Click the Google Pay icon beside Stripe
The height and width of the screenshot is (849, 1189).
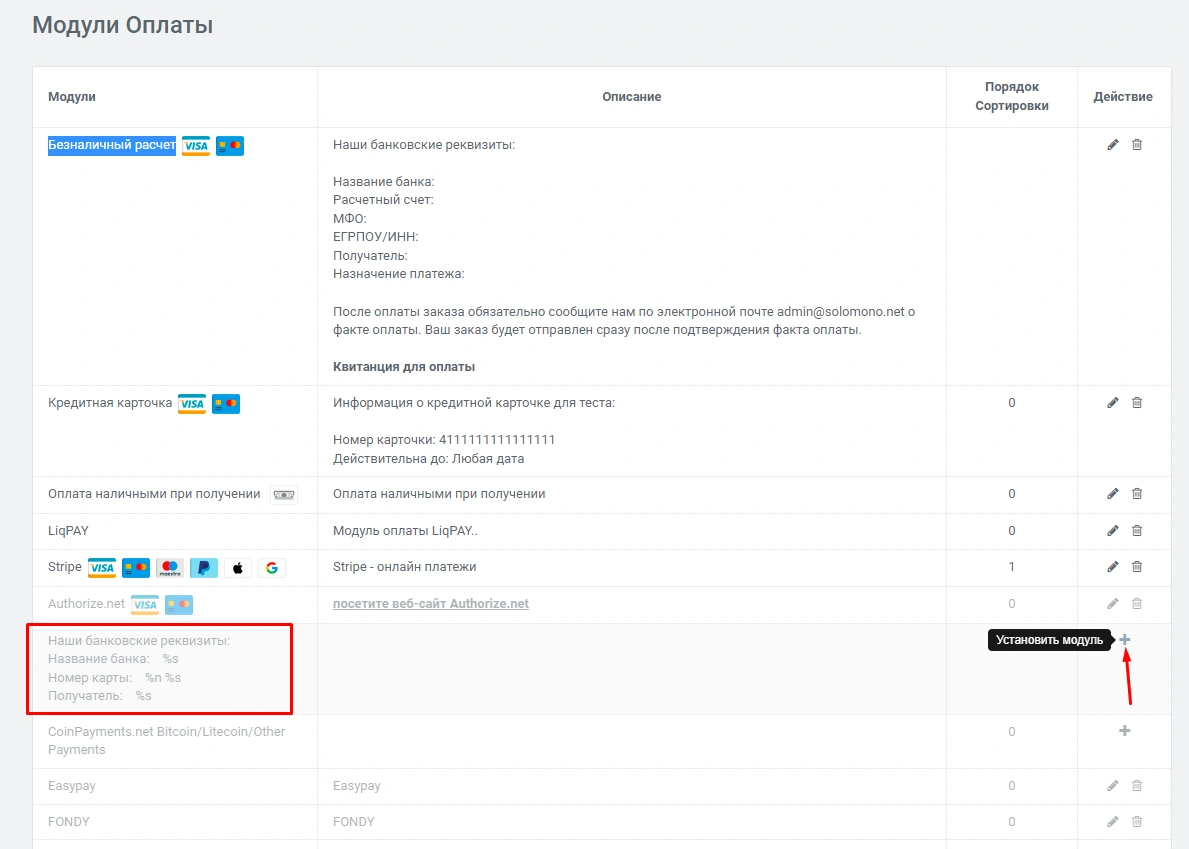click(x=272, y=568)
